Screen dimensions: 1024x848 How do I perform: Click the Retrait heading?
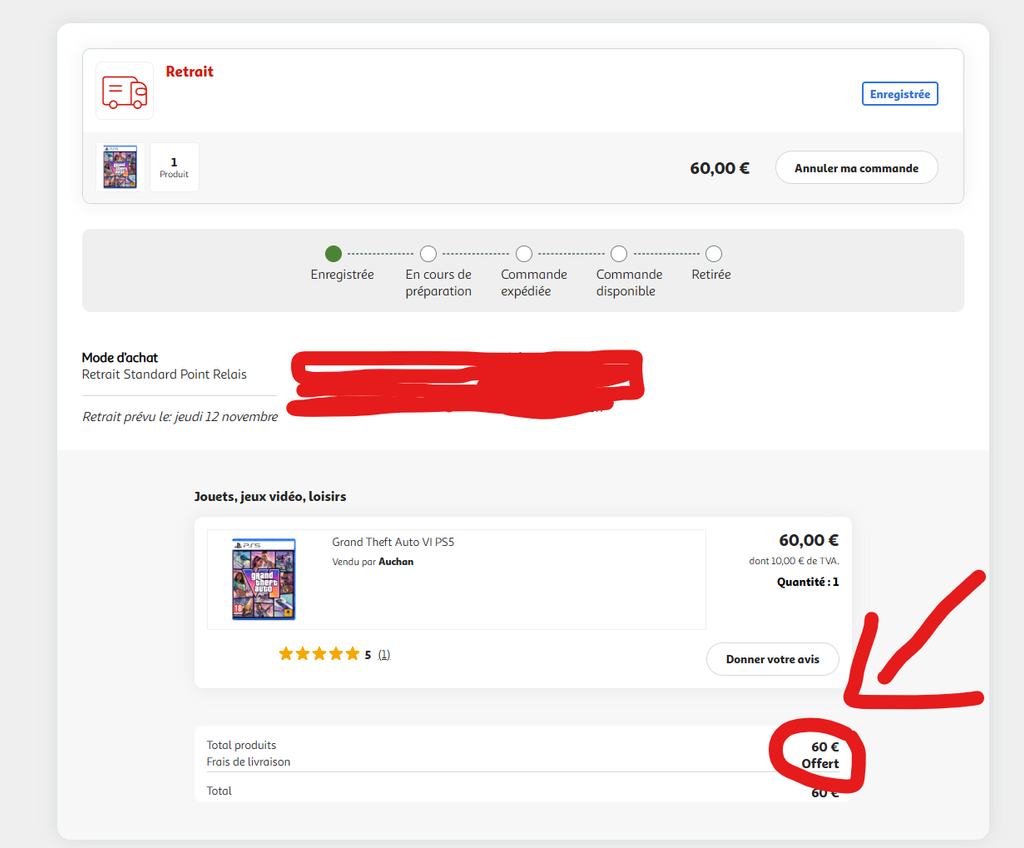tap(189, 72)
